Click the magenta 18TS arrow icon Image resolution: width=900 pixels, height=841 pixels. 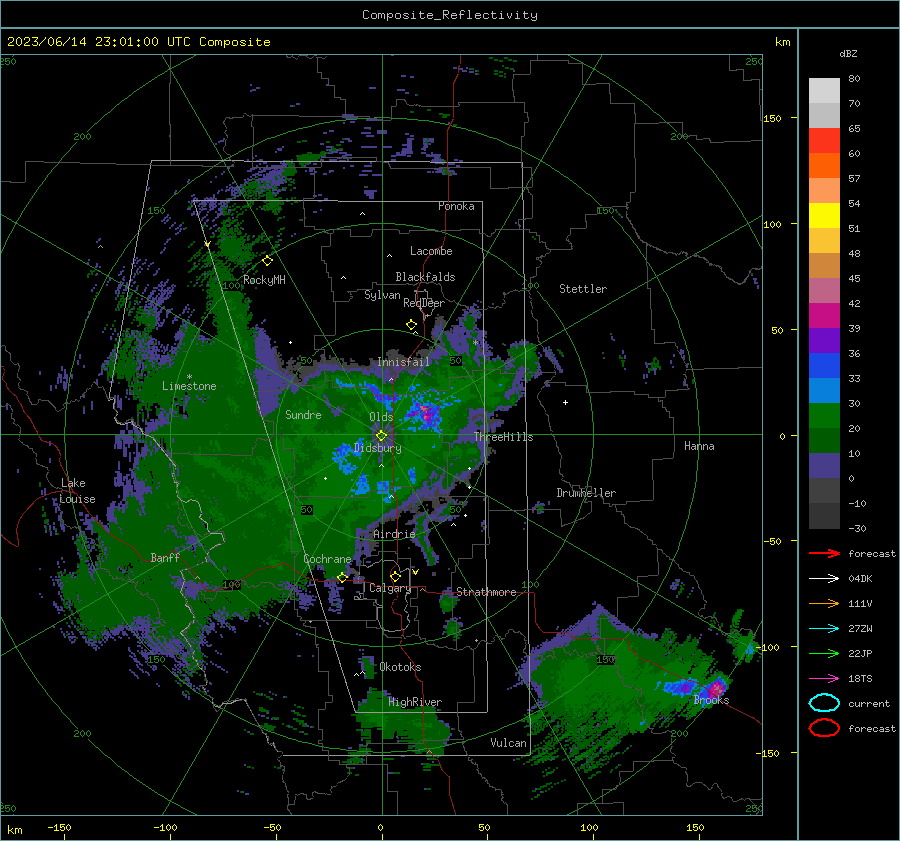[x=824, y=679]
